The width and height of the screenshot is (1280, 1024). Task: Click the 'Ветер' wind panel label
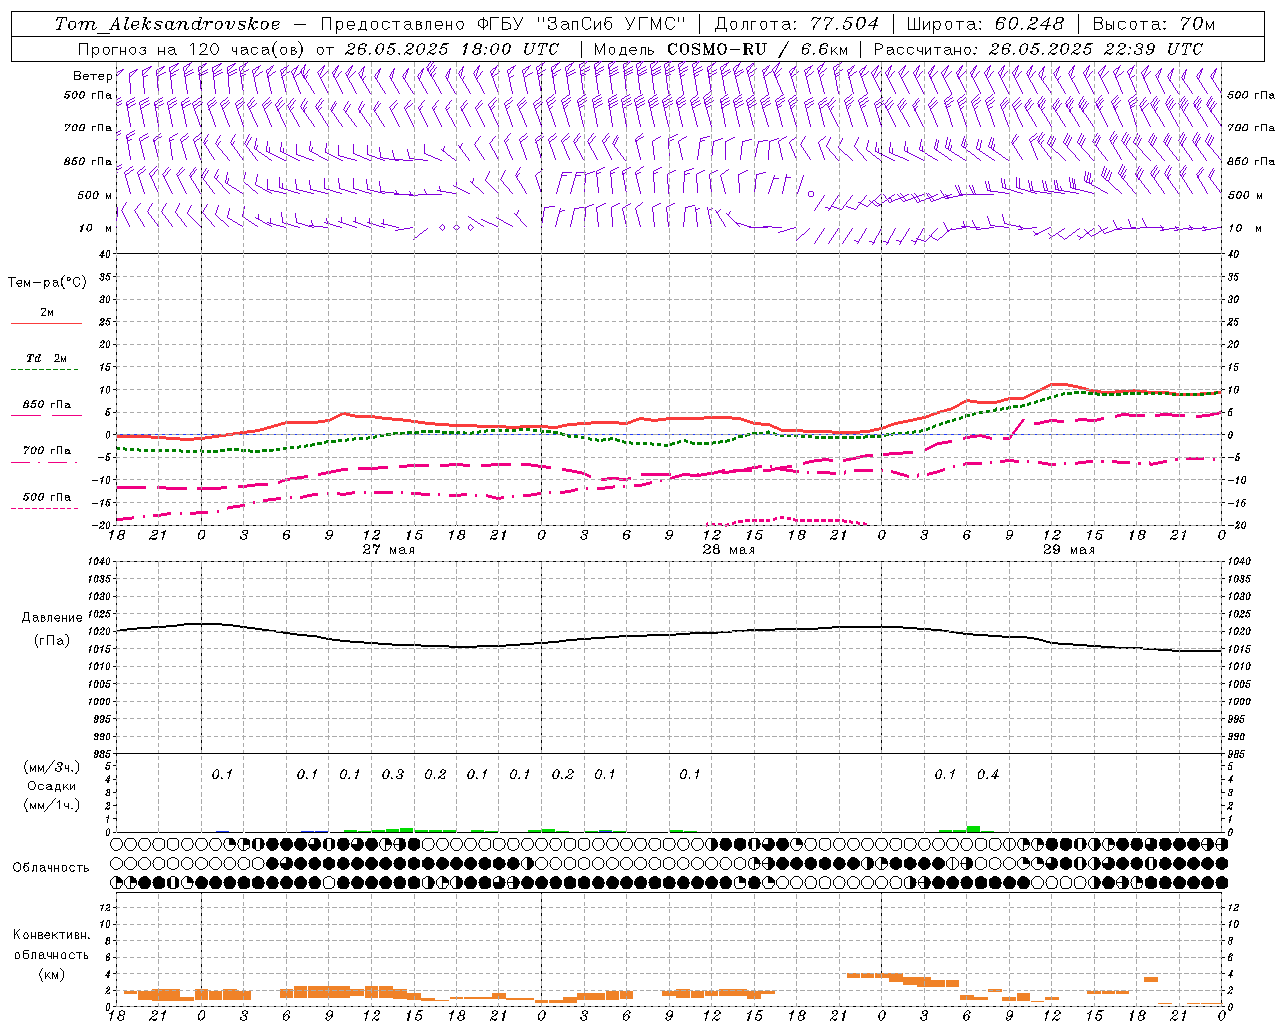point(92,76)
